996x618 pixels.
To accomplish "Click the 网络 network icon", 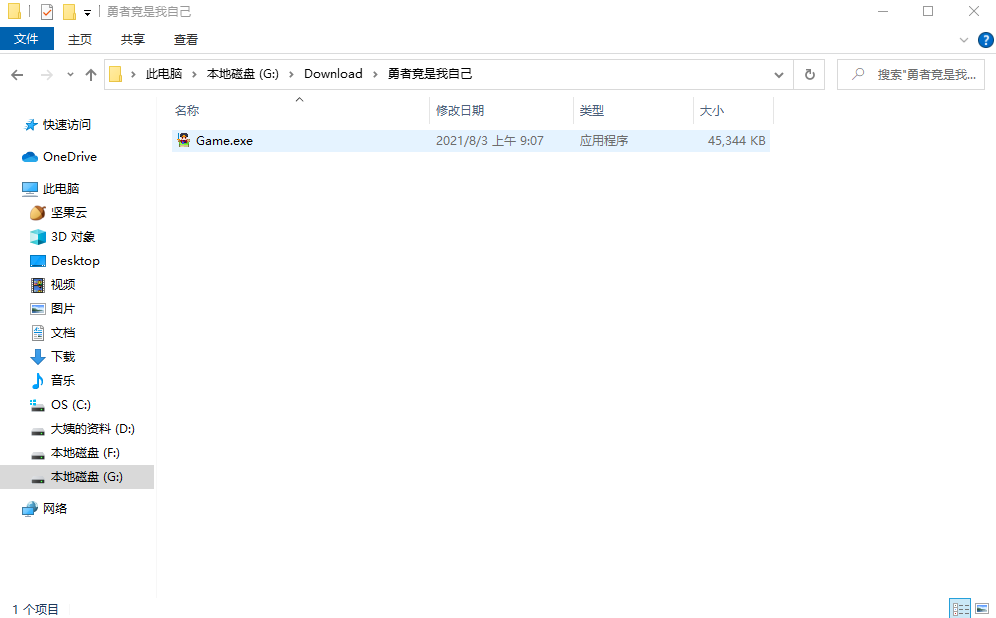I will coord(30,509).
